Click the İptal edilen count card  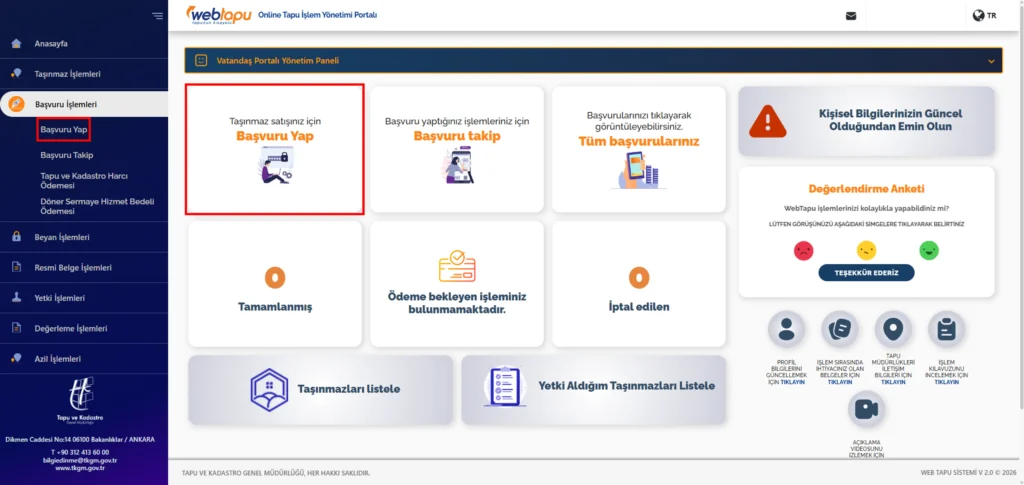639,284
